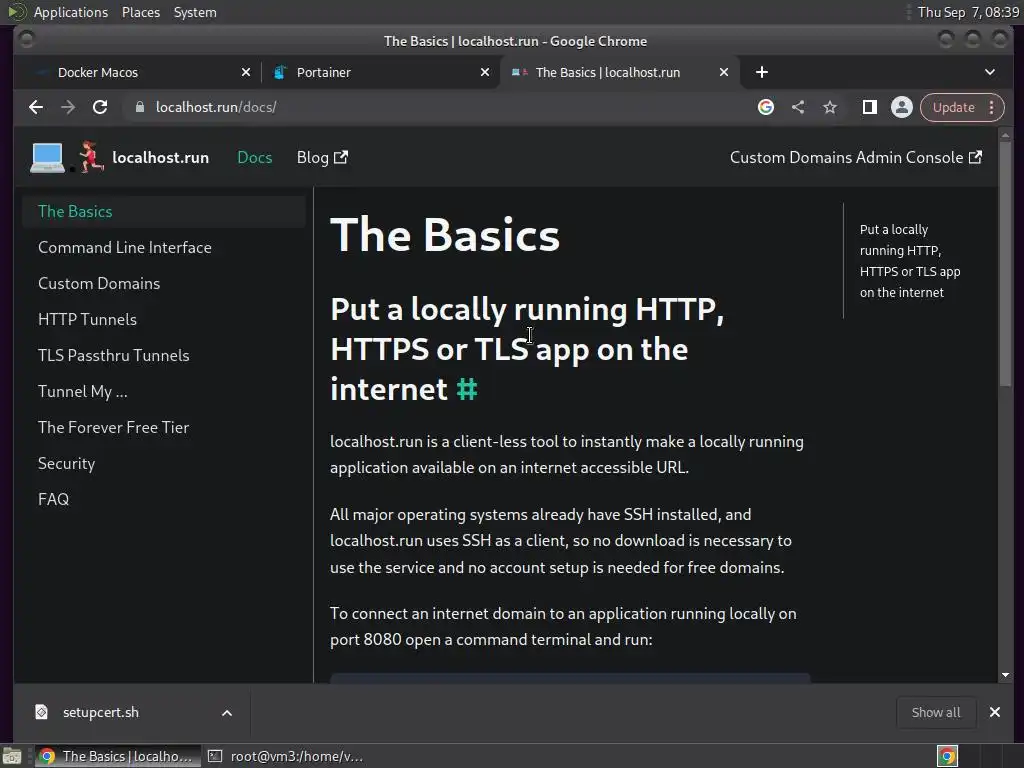
Task: Click the Chrome icon in the panel's right corner
Action: coord(947,756)
